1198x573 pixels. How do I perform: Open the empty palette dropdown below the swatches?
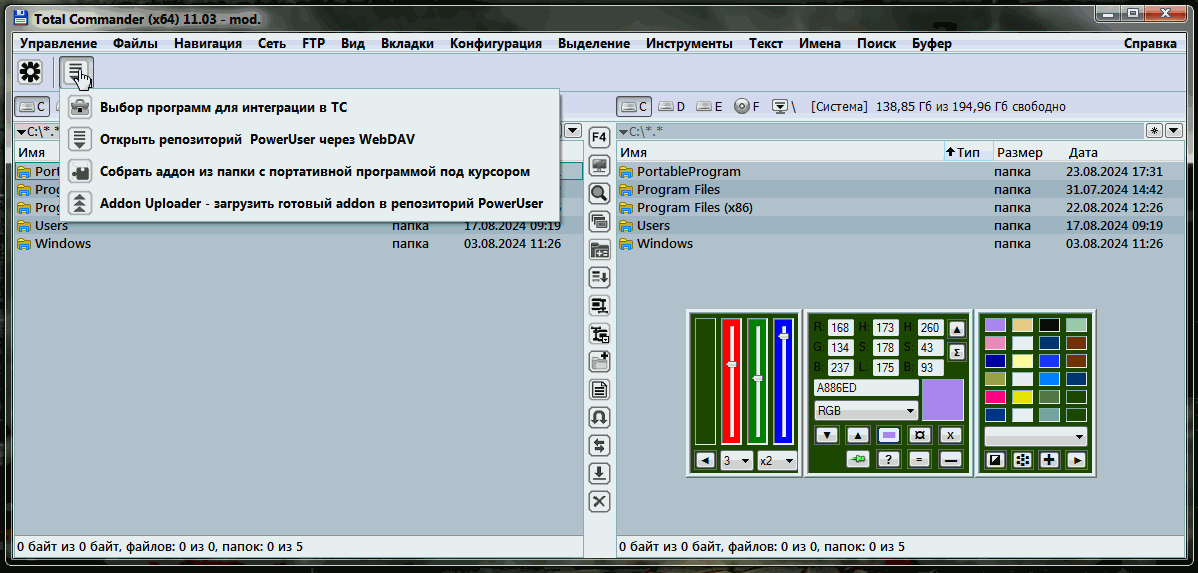coord(1035,437)
